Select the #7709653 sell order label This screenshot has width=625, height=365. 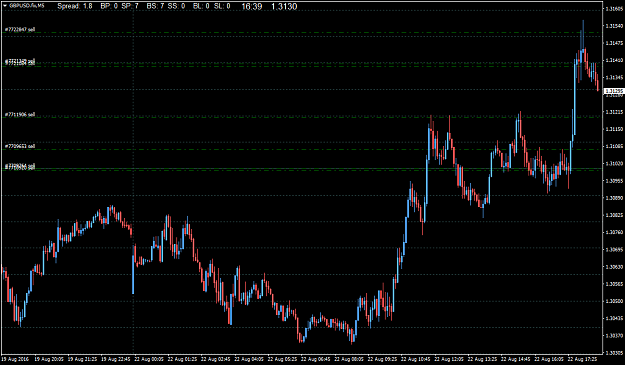click(x=20, y=146)
